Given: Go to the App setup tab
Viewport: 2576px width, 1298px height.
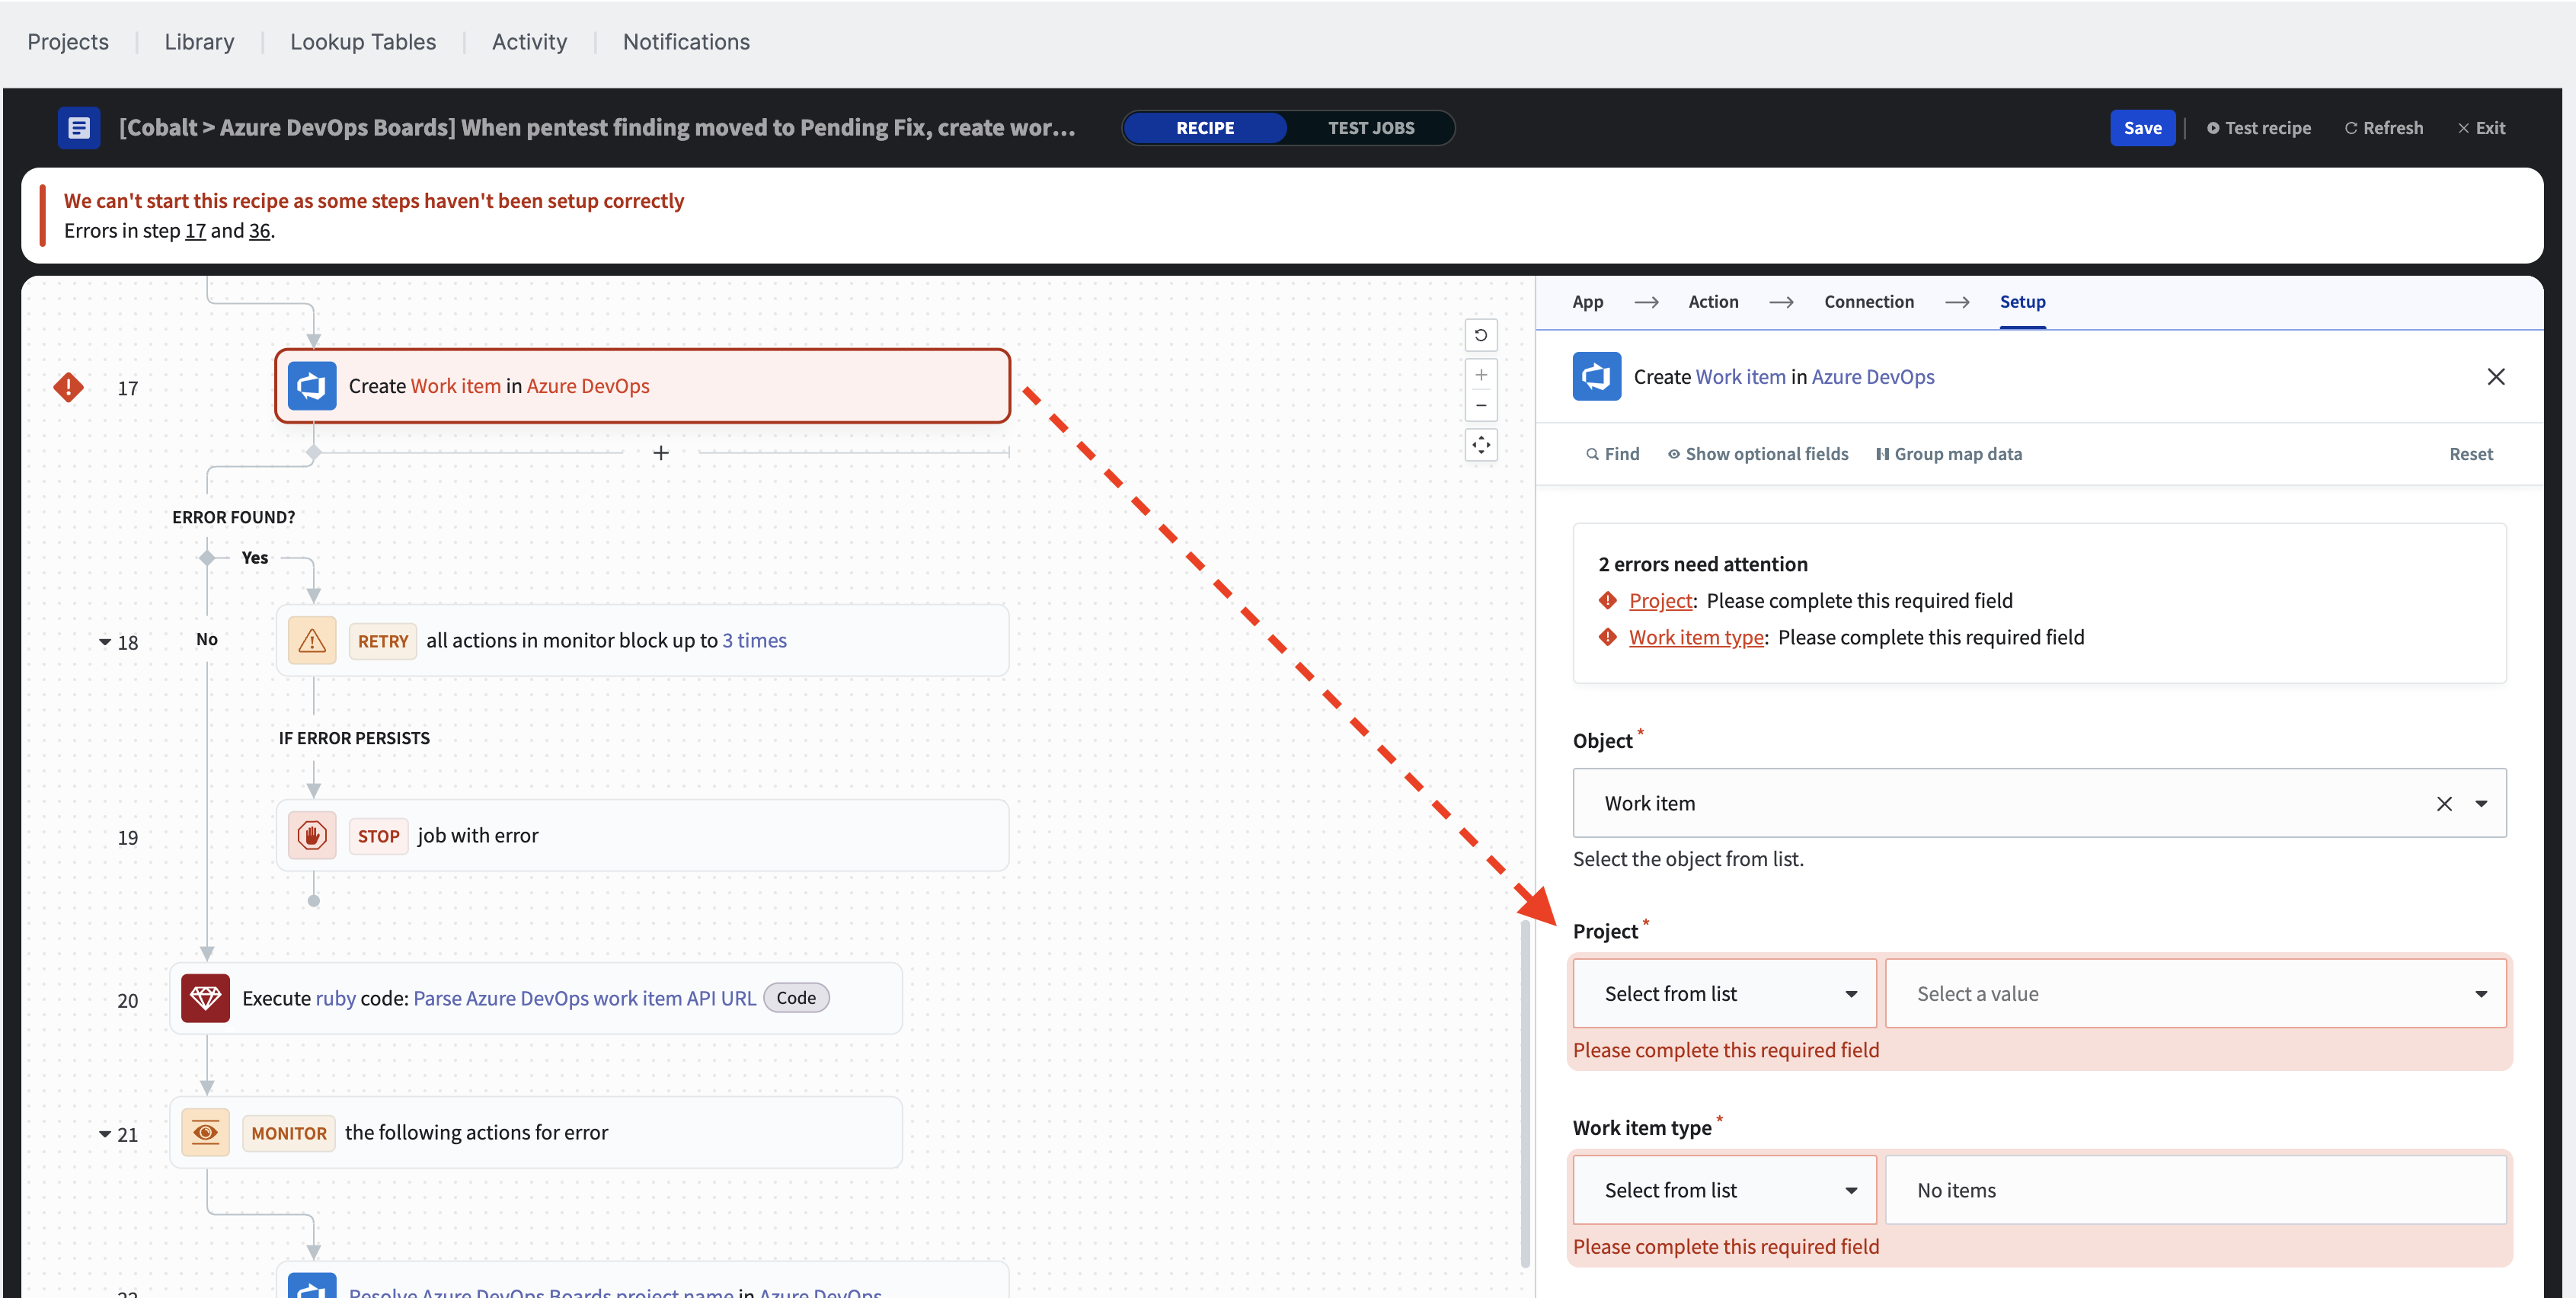Looking at the screenshot, I should tap(1587, 302).
